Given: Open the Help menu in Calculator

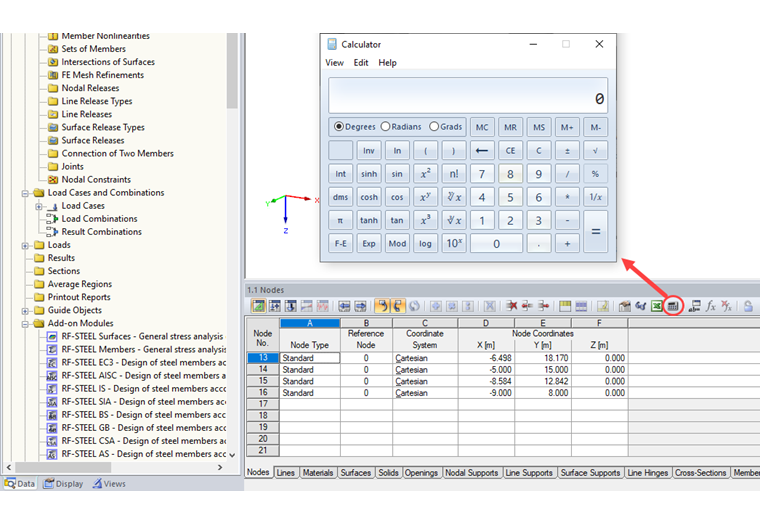Looking at the screenshot, I should point(387,63).
